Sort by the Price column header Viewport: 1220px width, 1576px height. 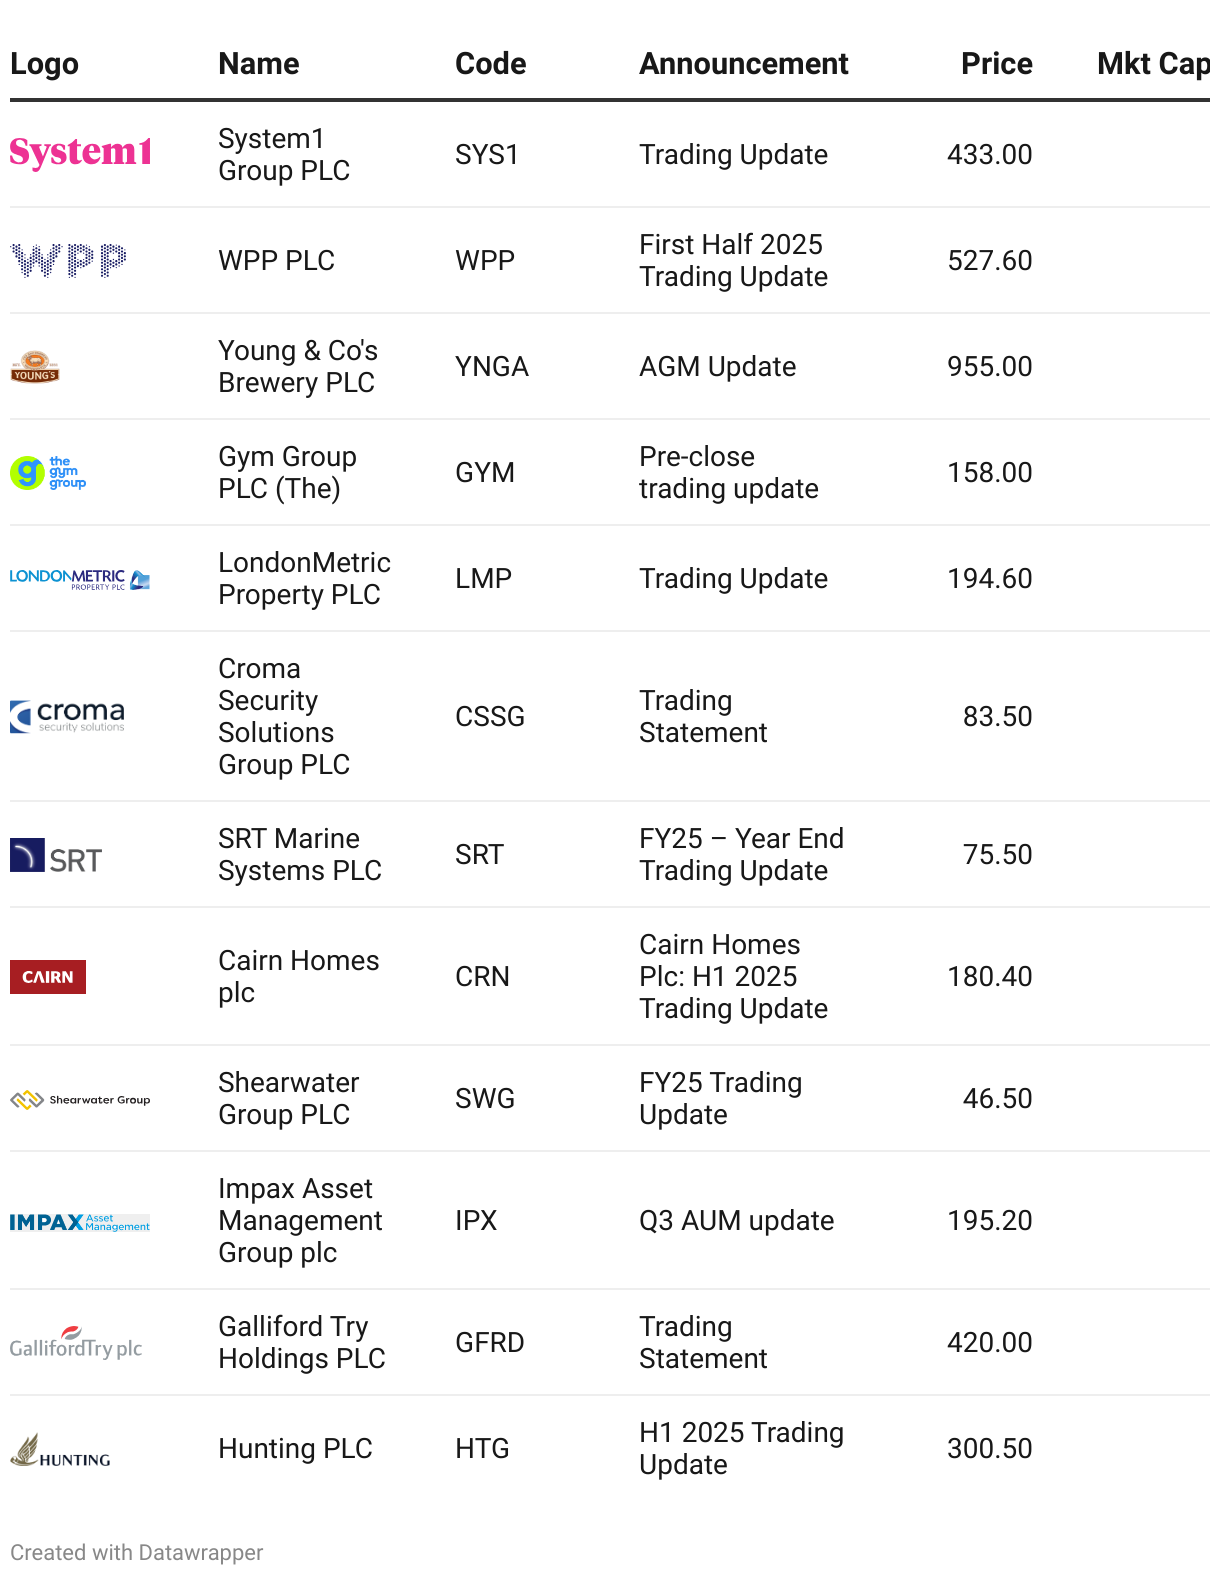coord(996,64)
